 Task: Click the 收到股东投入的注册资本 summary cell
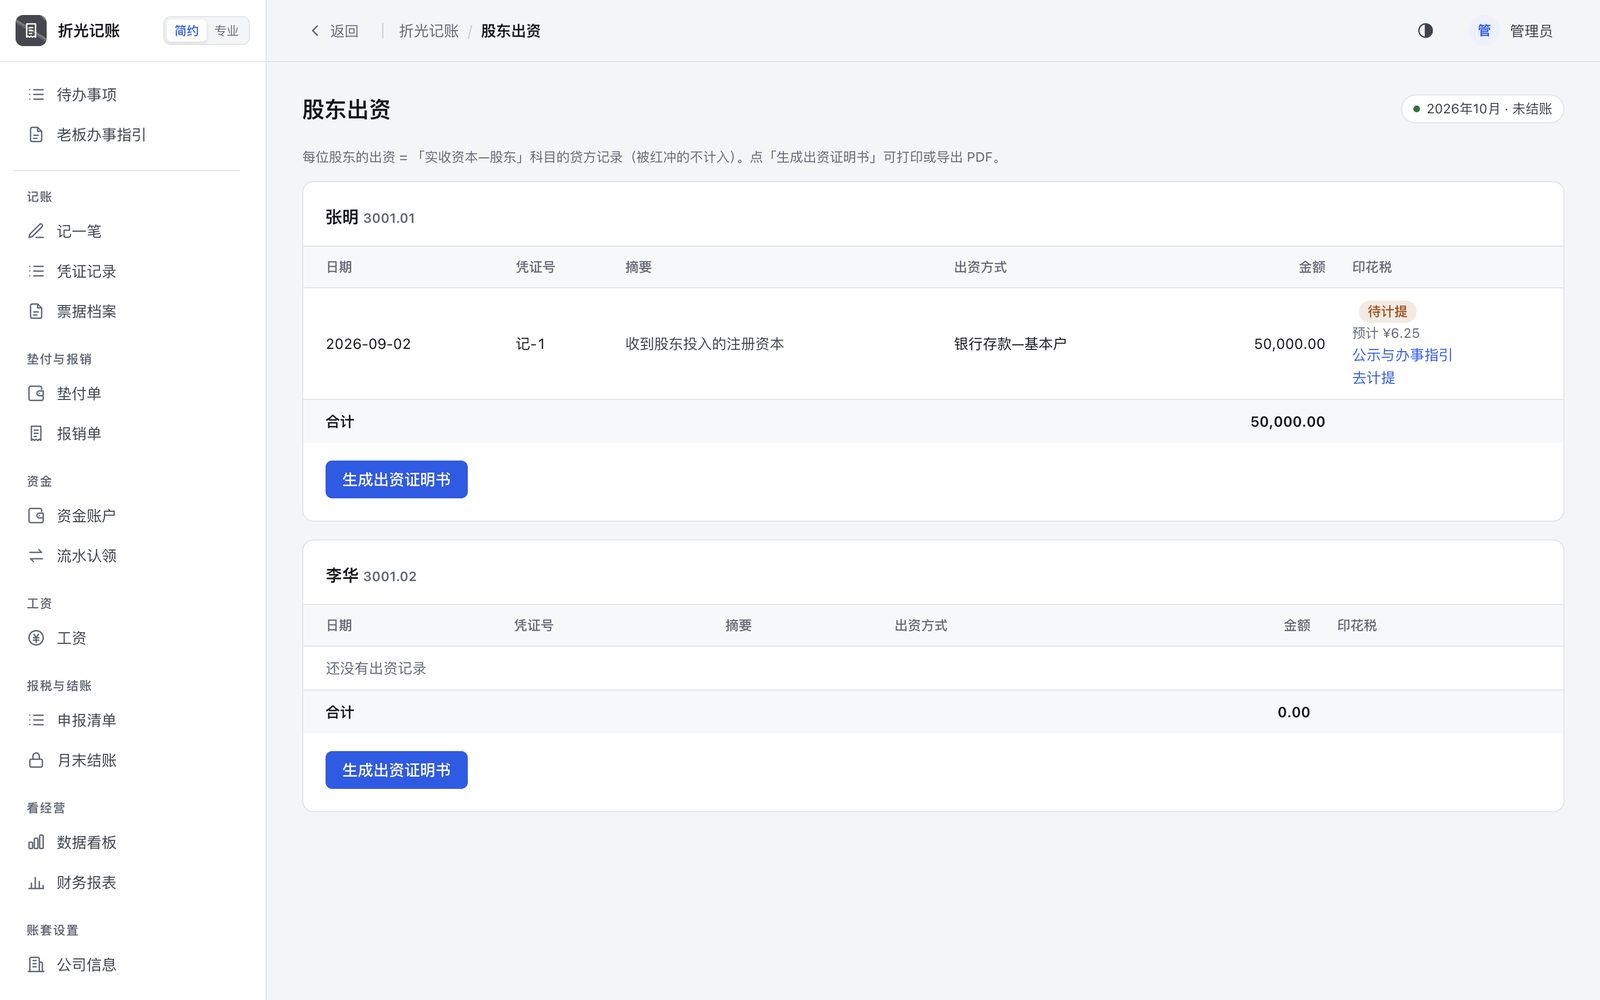(x=704, y=344)
